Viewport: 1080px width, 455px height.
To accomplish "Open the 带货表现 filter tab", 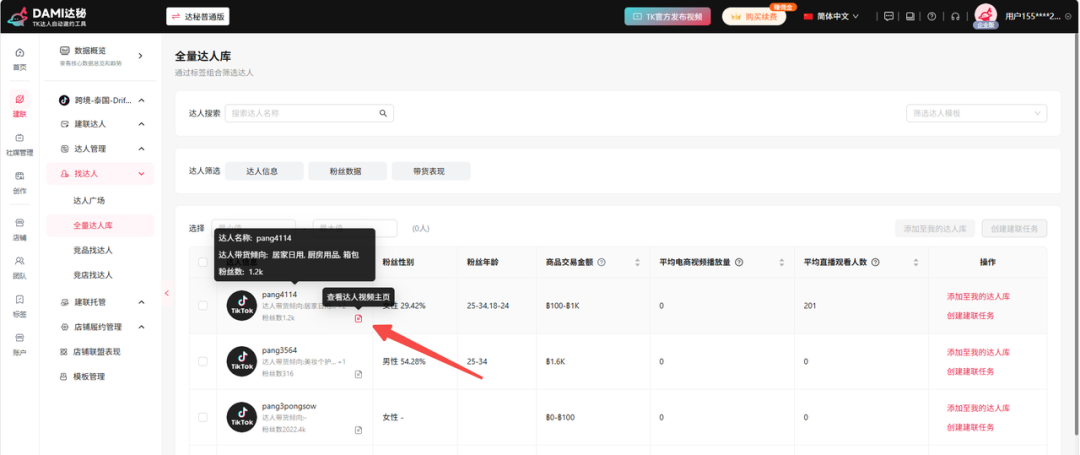I will (x=430, y=171).
